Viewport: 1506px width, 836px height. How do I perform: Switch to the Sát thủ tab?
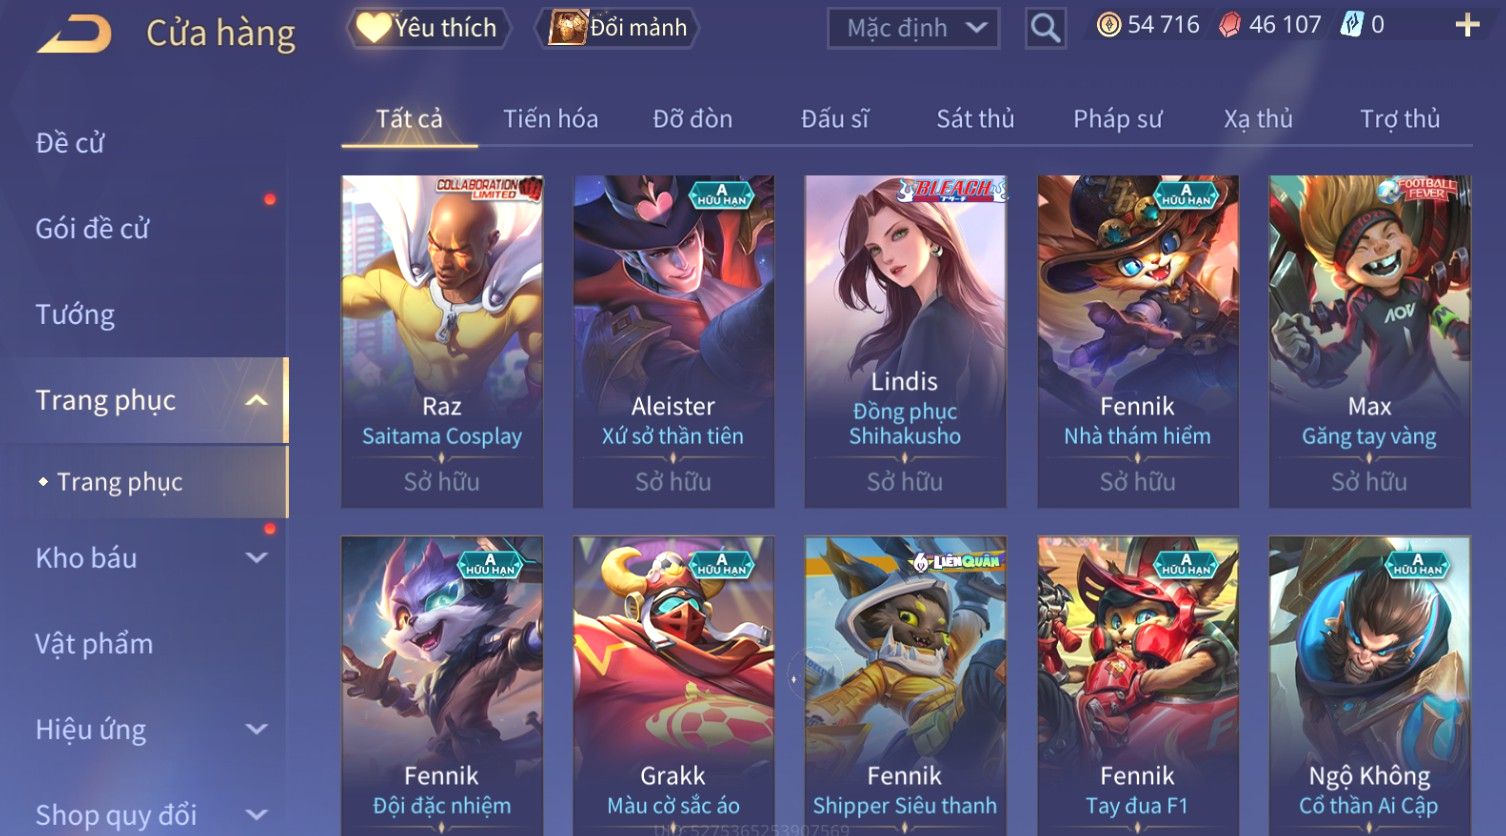975,119
